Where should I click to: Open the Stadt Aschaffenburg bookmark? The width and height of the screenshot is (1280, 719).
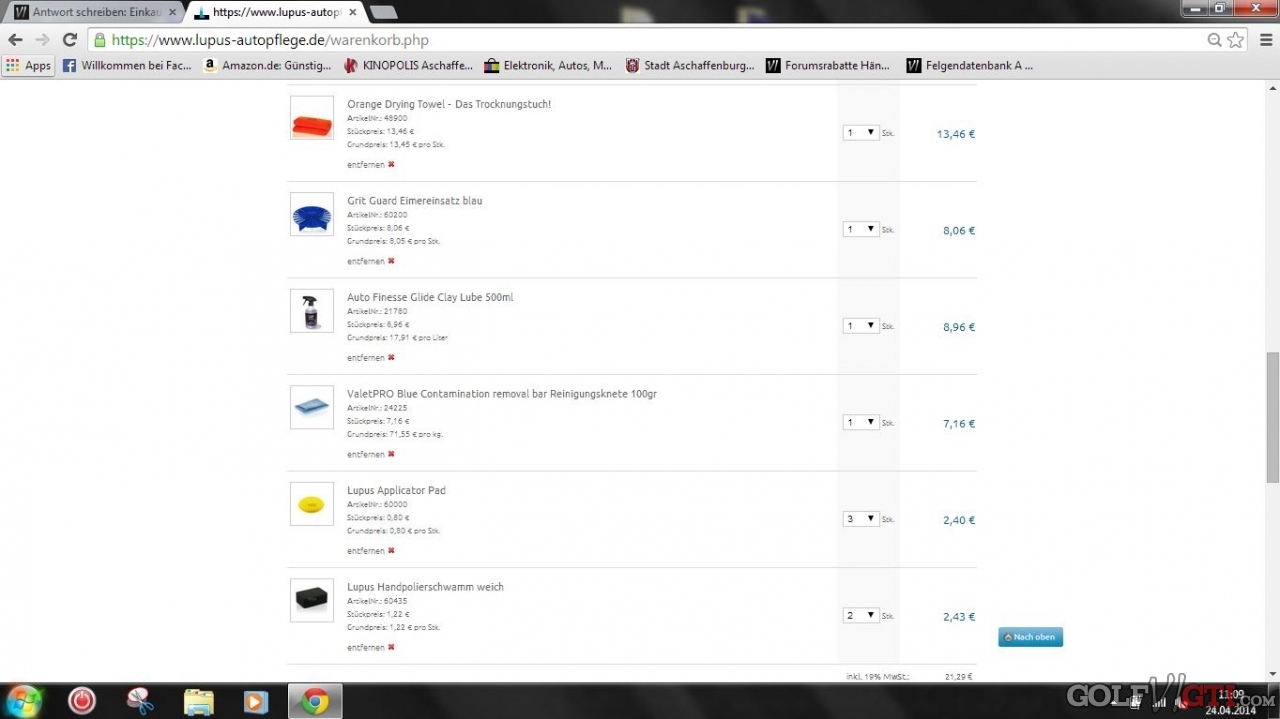(690, 66)
